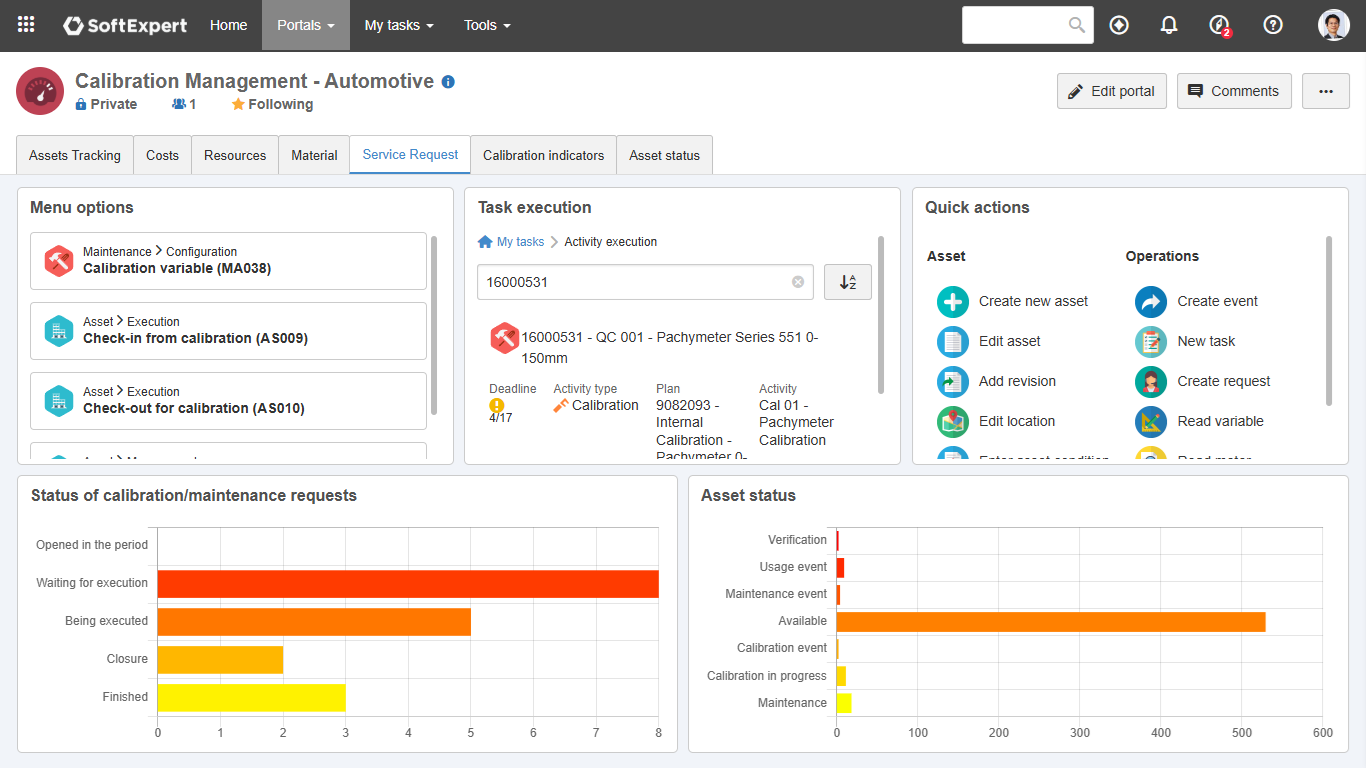1366x768 pixels.
Task: Click the portal info icon next to the title
Action: tap(448, 82)
